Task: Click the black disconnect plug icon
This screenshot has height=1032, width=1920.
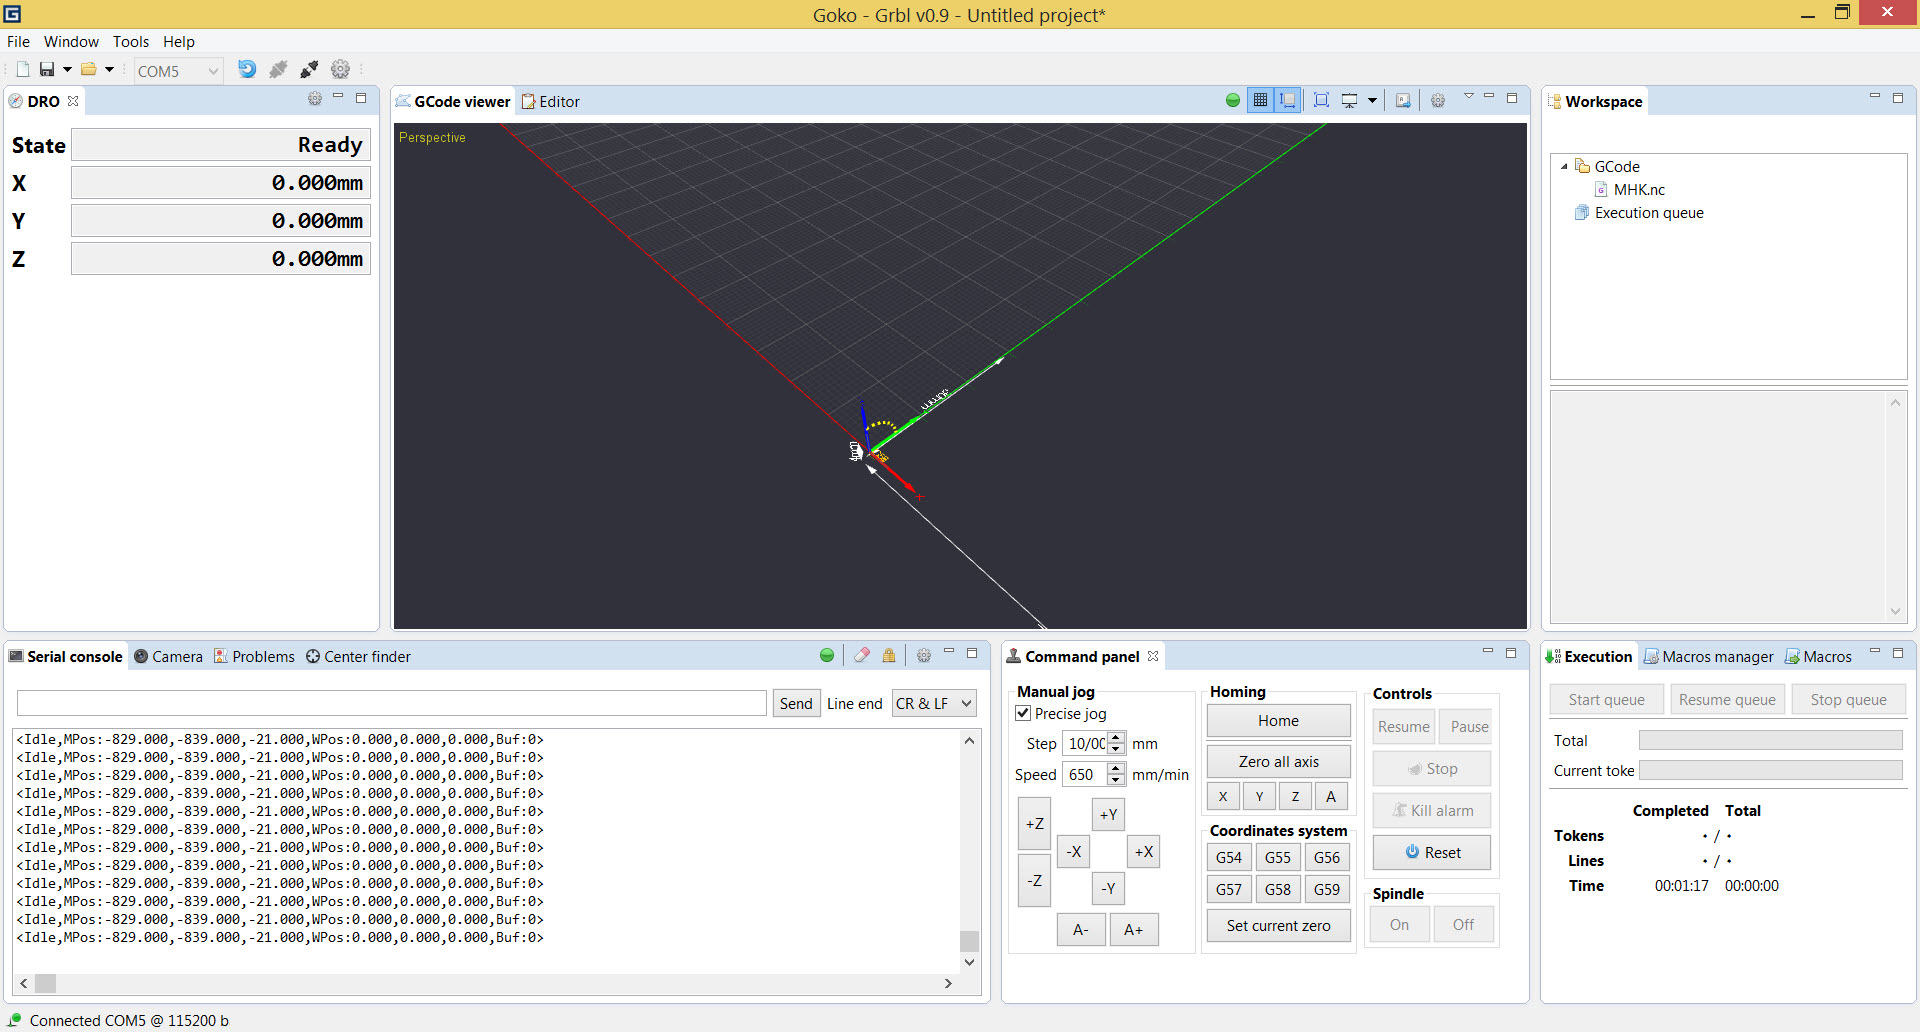Action: (309, 69)
